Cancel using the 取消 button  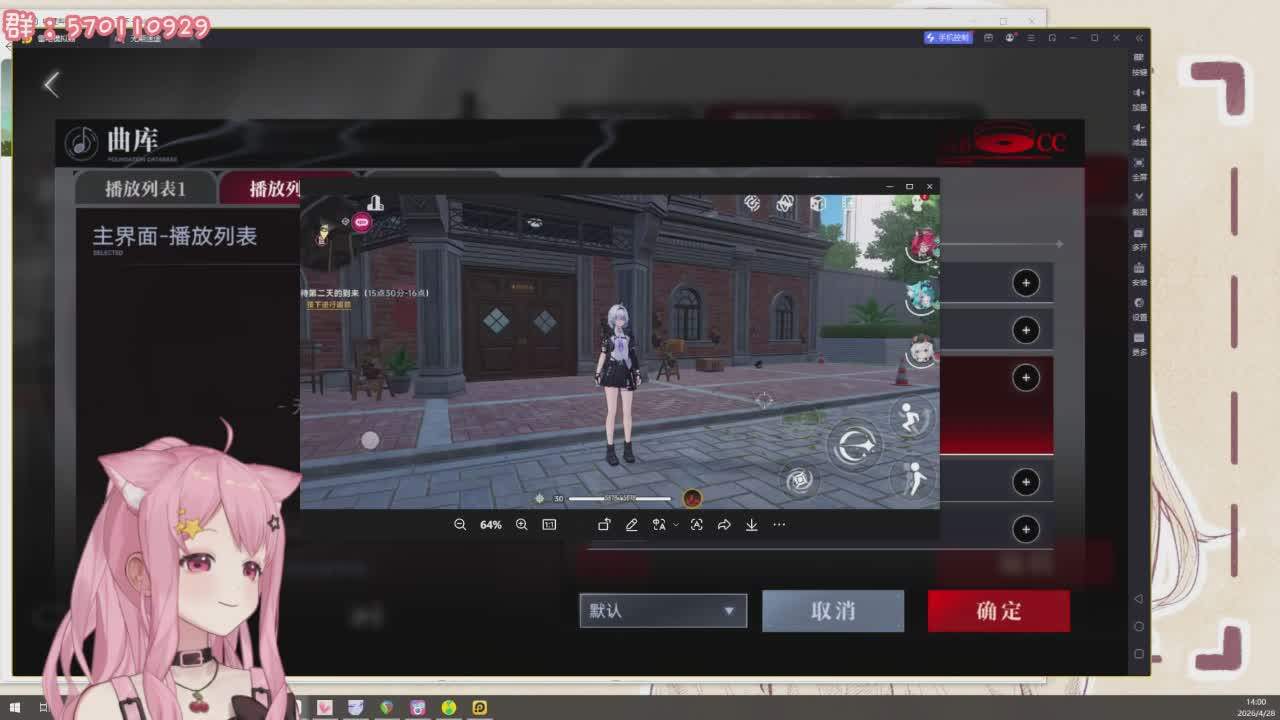click(832, 611)
